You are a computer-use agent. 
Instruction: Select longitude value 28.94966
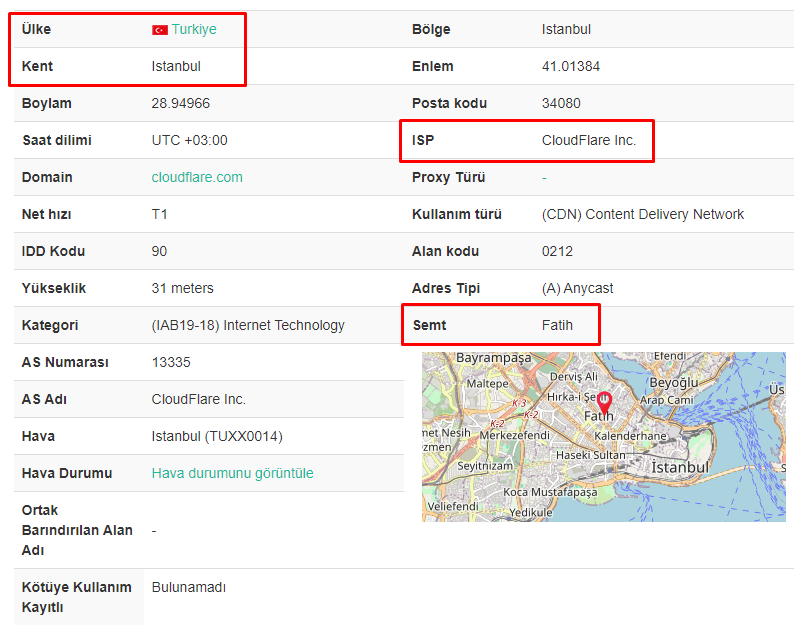pyautogui.click(x=180, y=103)
